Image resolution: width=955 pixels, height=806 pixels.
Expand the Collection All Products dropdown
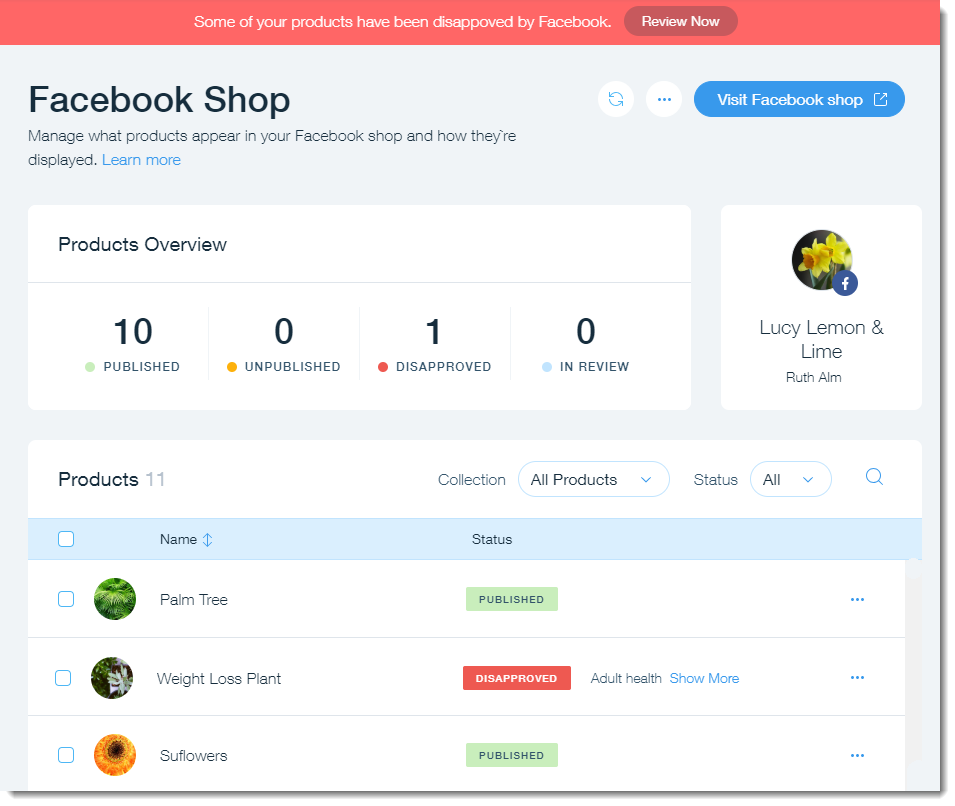pyautogui.click(x=593, y=479)
